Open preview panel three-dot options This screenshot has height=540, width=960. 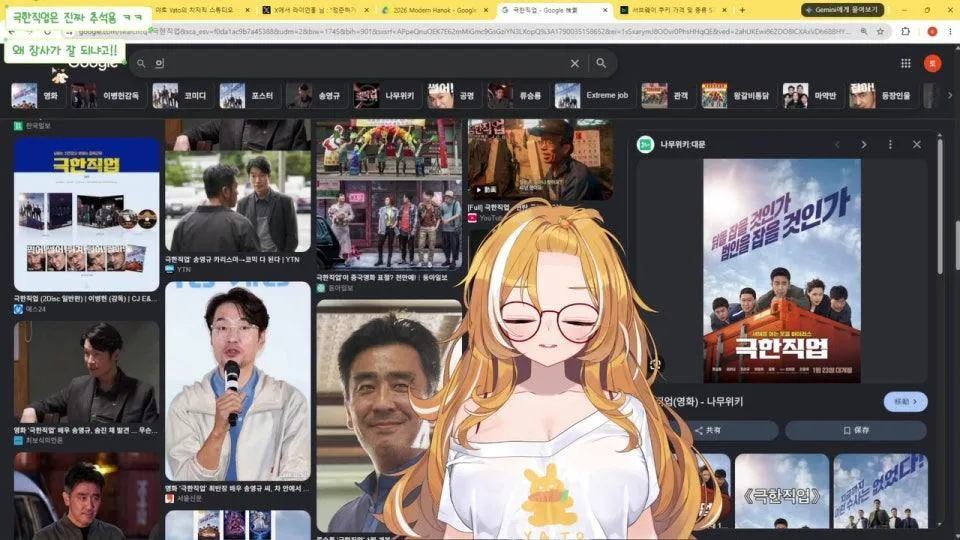(x=890, y=144)
